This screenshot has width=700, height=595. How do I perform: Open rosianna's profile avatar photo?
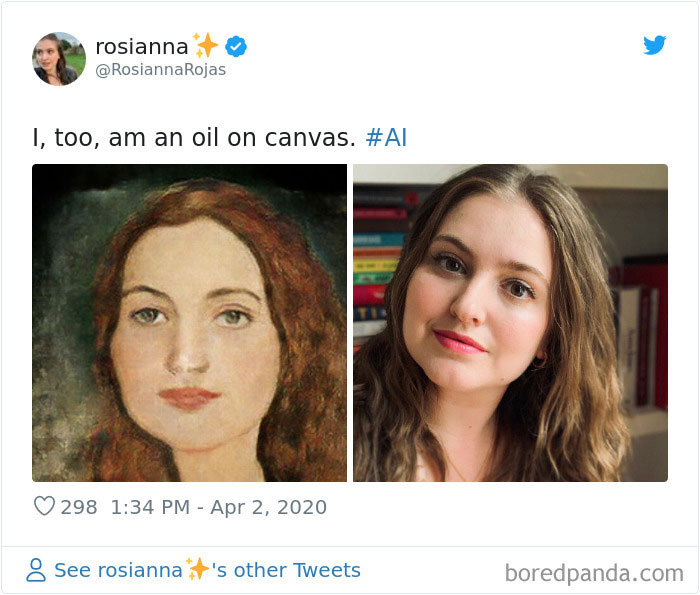click(x=59, y=59)
